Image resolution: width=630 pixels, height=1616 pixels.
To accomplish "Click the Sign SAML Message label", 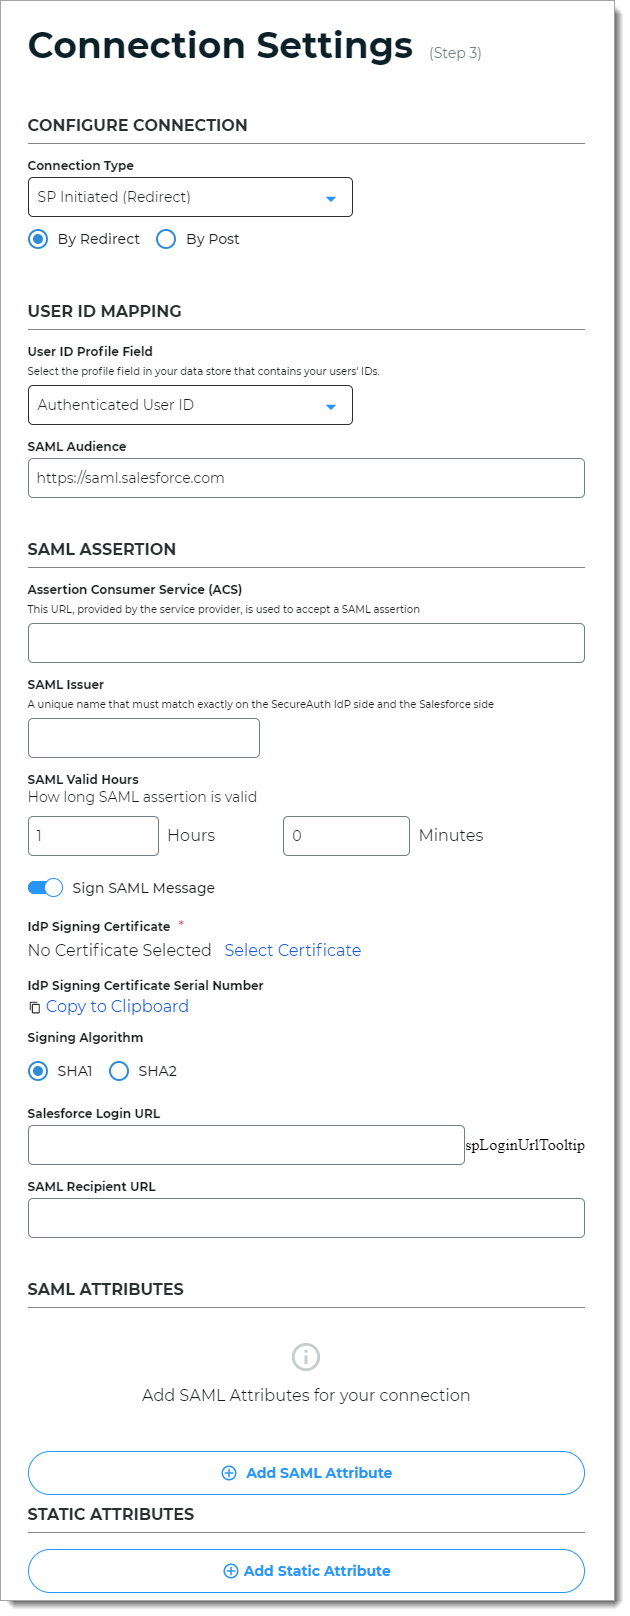I will click(x=144, y=888).
